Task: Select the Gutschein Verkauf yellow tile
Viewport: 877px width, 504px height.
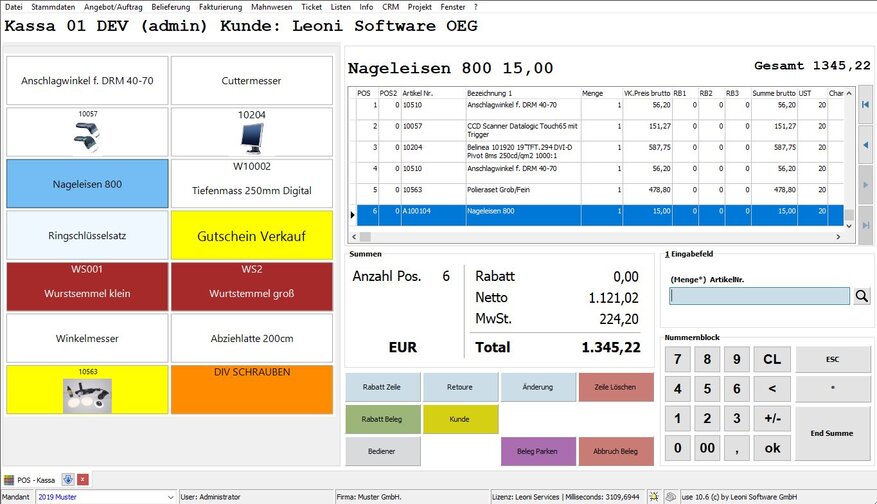Action: coord(251,235)
